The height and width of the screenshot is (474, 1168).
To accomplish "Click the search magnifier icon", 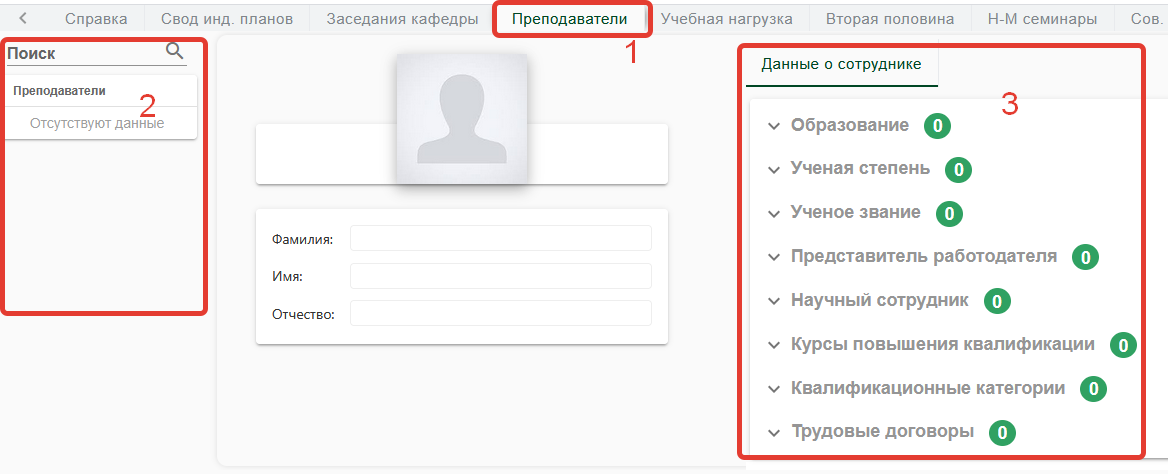I will (174, 52).
